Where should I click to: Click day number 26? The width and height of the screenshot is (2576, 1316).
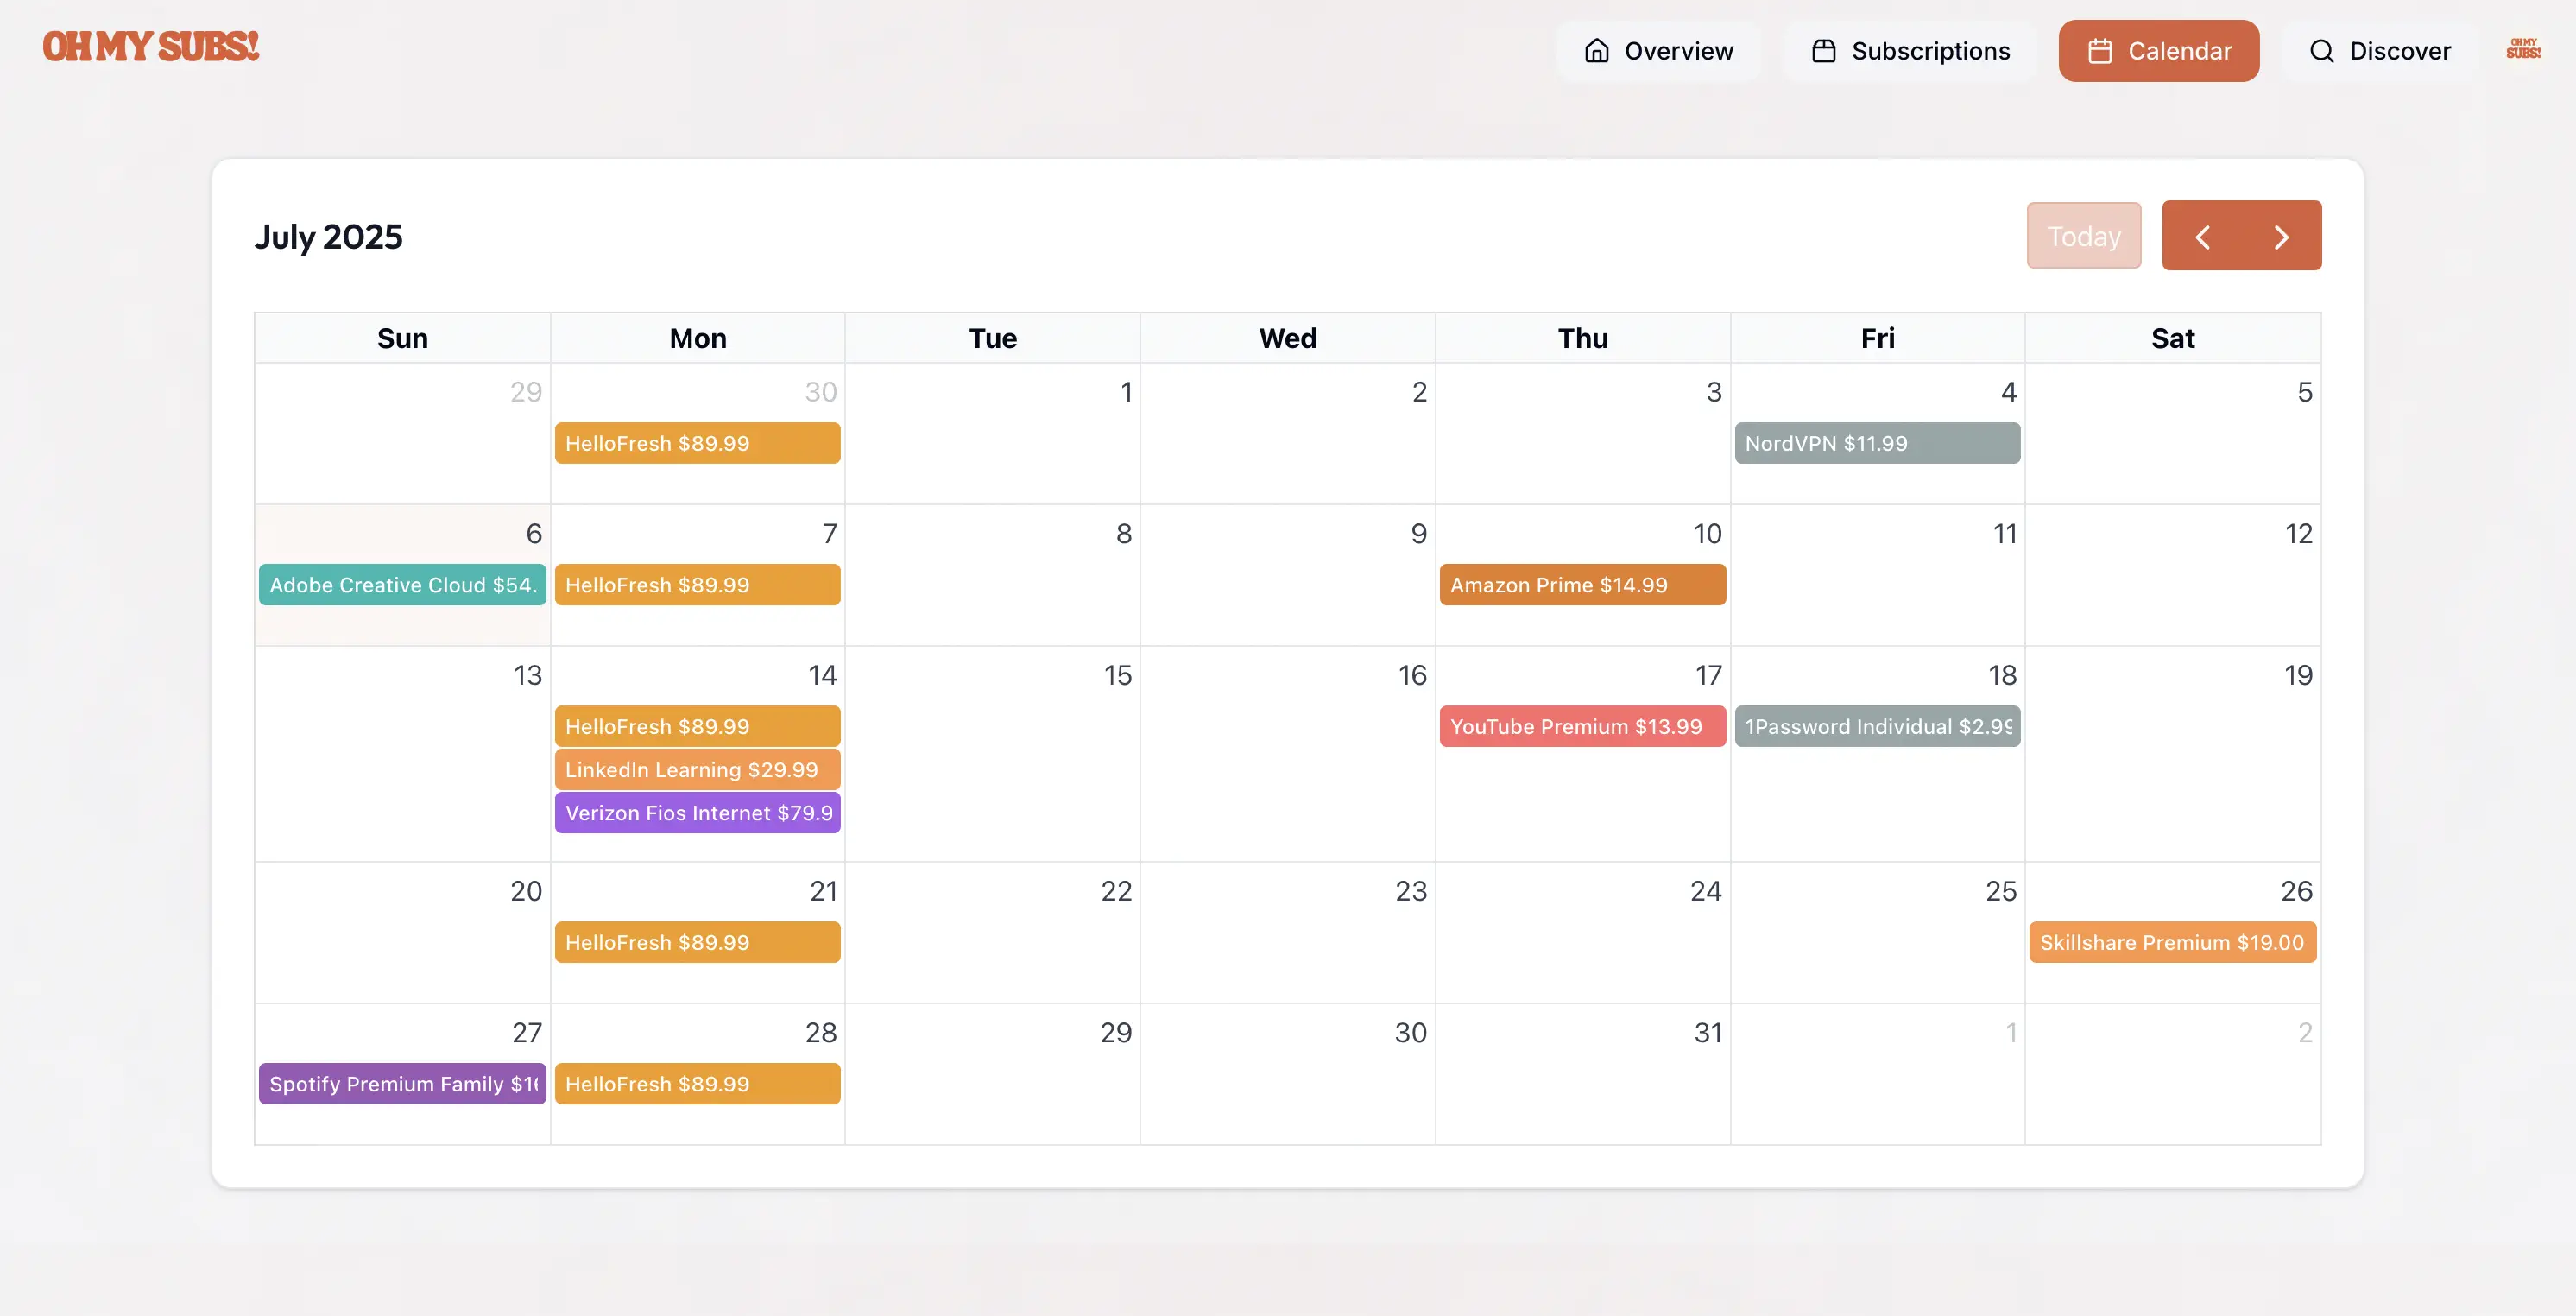[x=2296, y=891]
